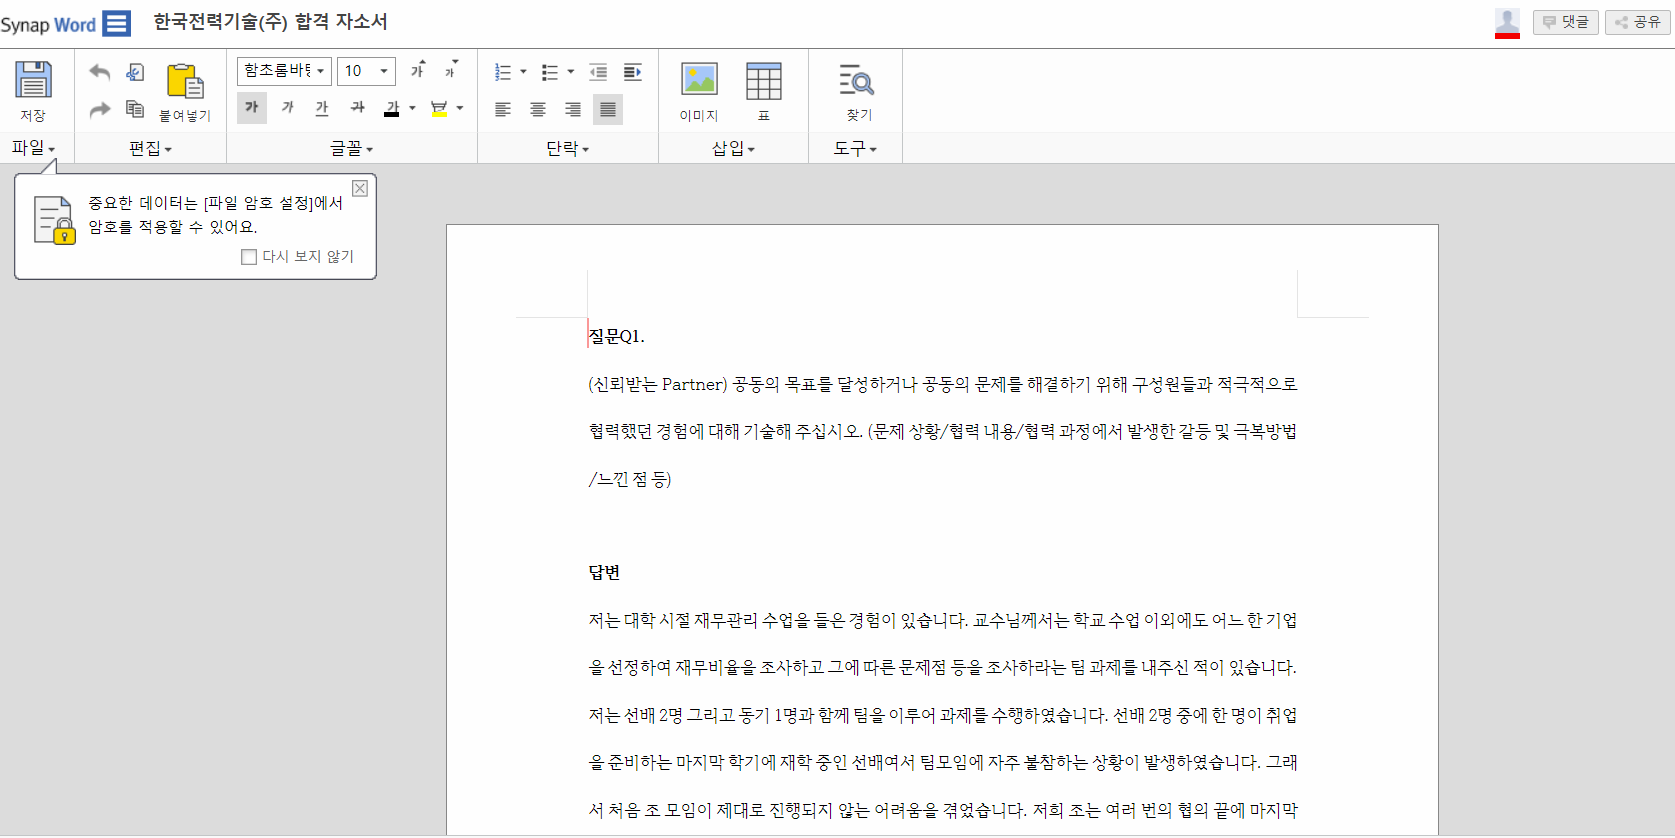Open the 파일 menu
Screen dimensions: 1675x838
click(x=33, y=148)
